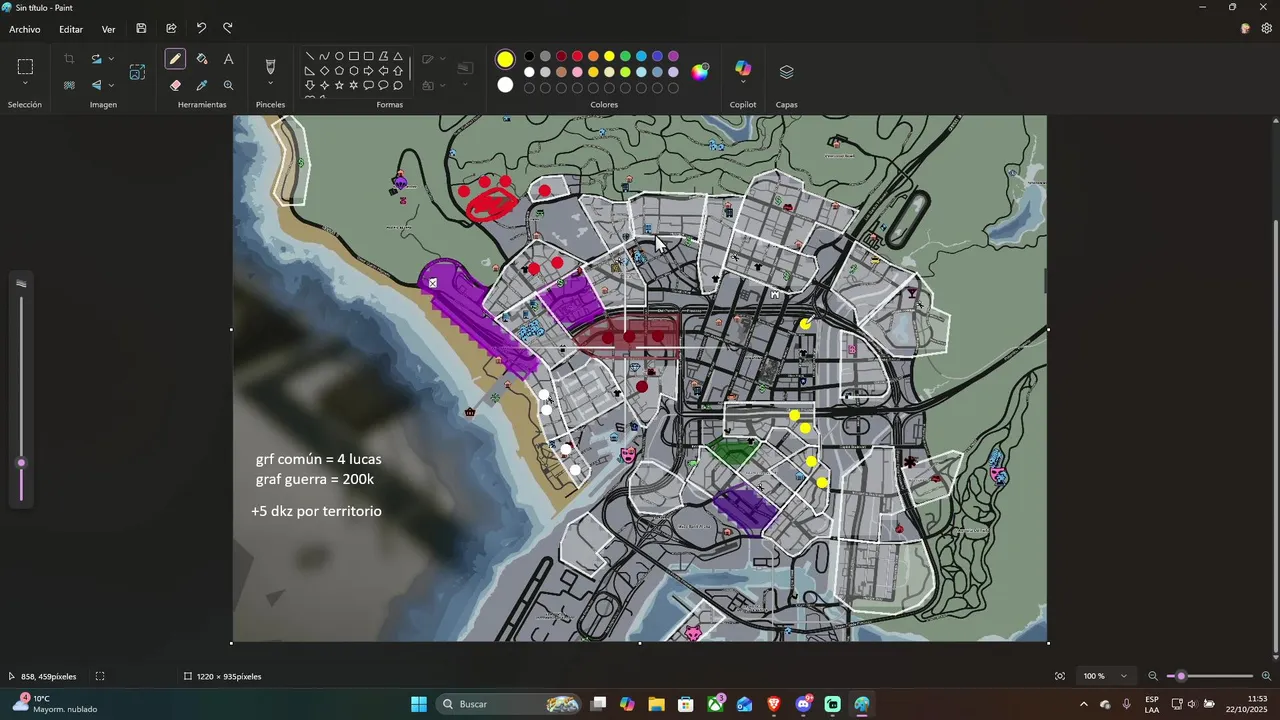
Task: Select the Right arrow shape
Action: [x=369, y=71]
